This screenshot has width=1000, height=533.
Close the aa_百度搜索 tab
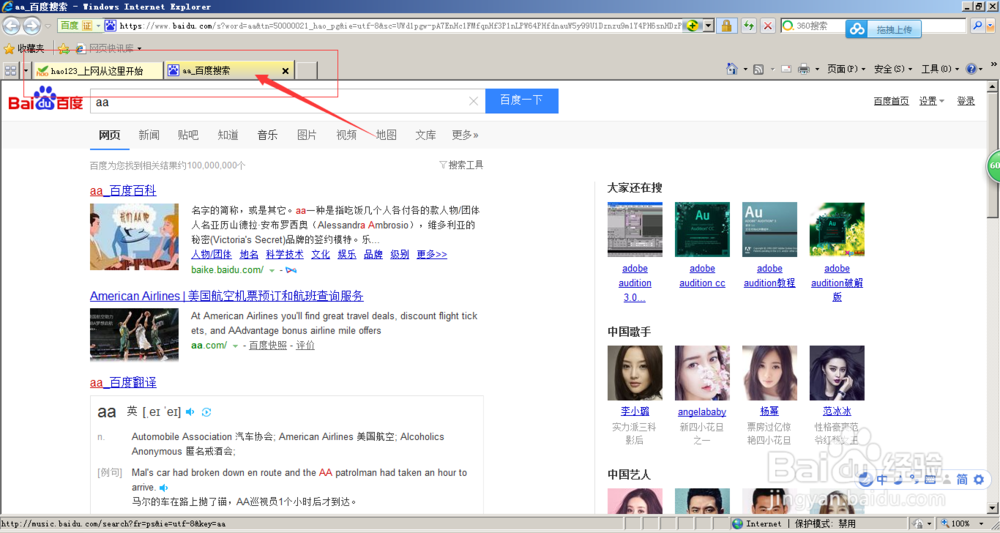tap(286, 71)
